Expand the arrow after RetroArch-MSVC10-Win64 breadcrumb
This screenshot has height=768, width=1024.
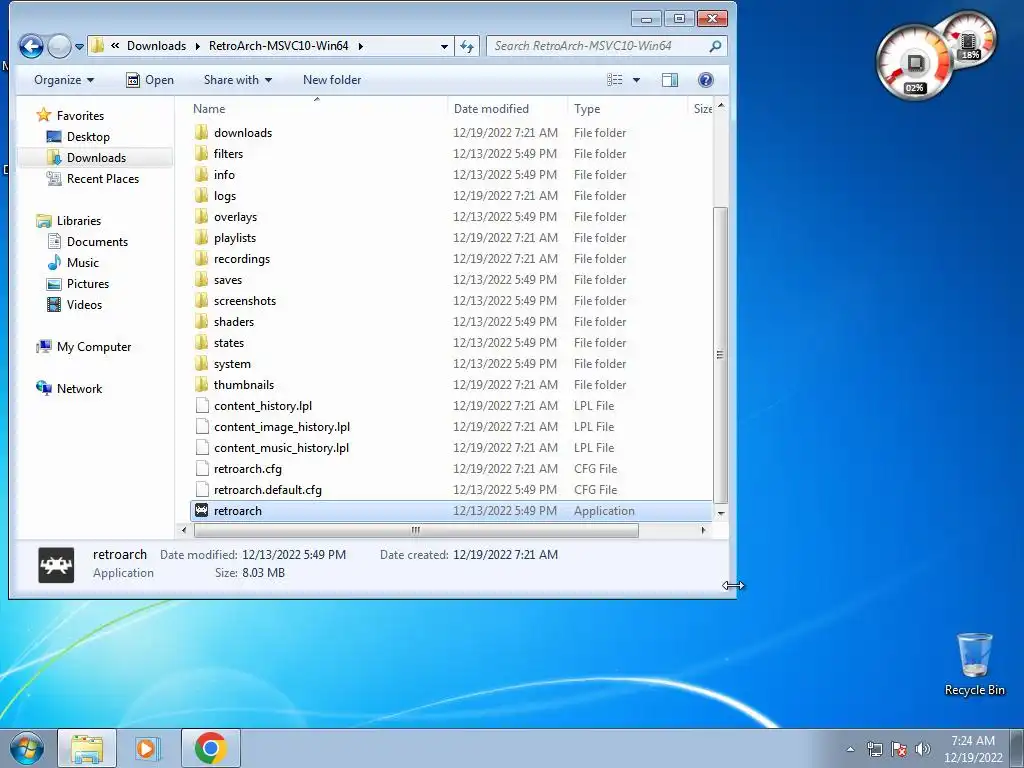[x=360, y=46]
